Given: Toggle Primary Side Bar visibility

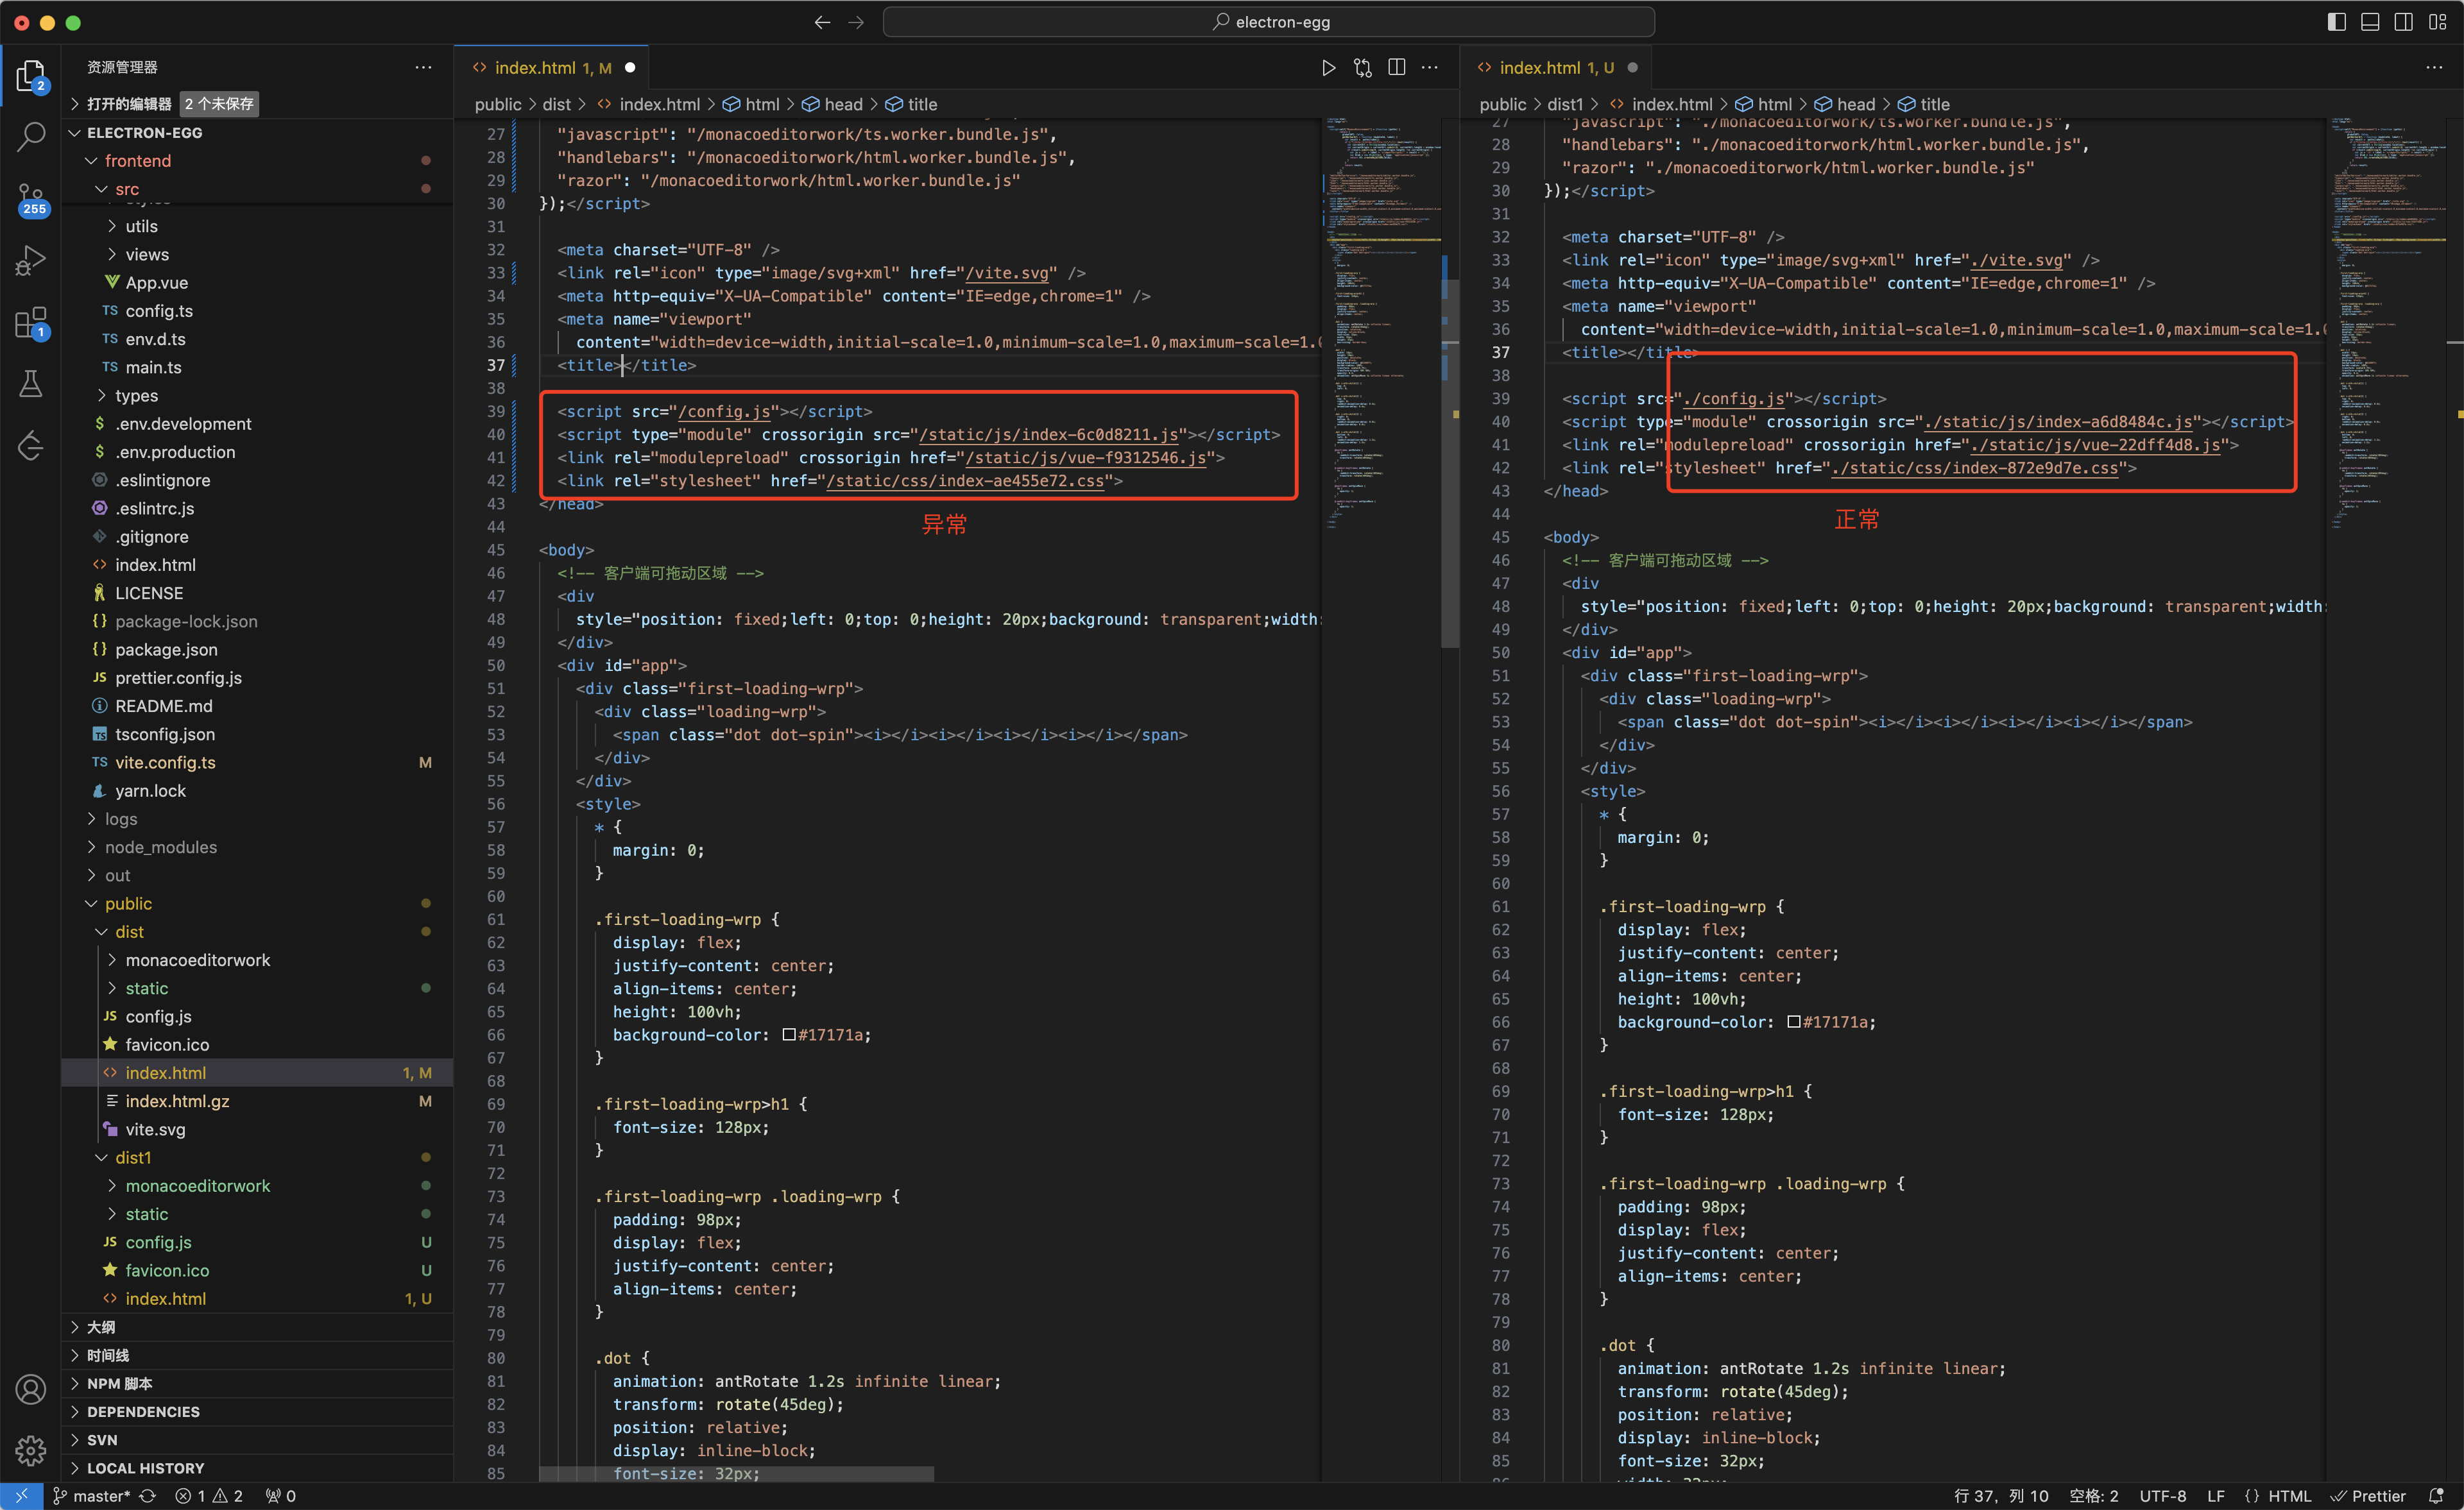Looking at the screenshot, I should point(2336,22).
